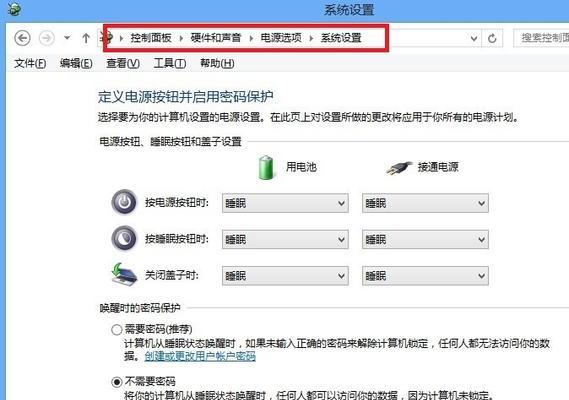Open the 工具(T) menu
The height and width of the screenshot is (400, 569).
pos(170,64)
